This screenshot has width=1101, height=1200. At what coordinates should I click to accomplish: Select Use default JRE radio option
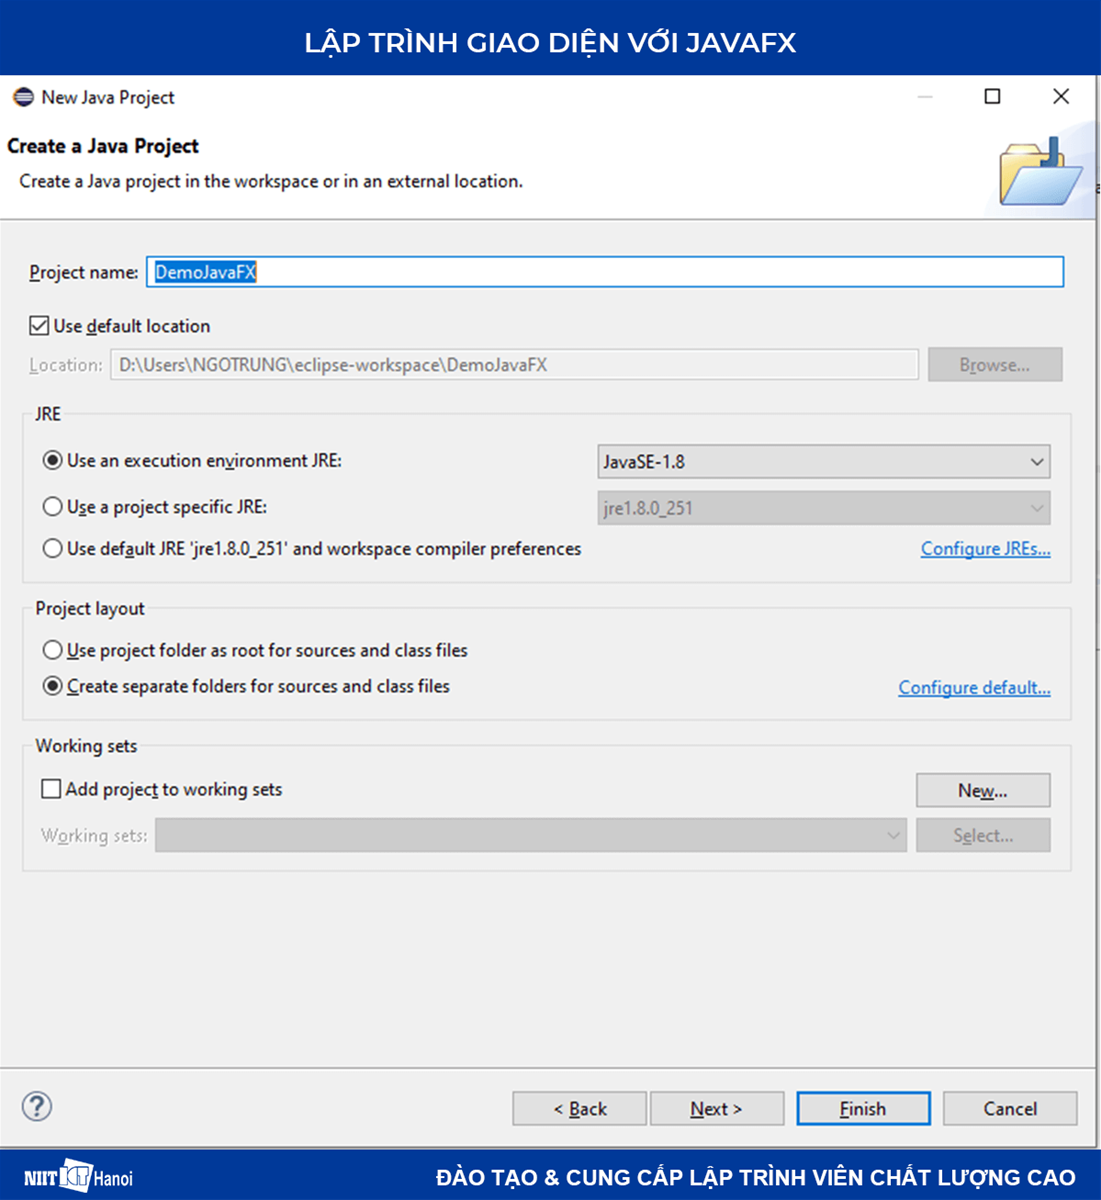tap(53, 549)
